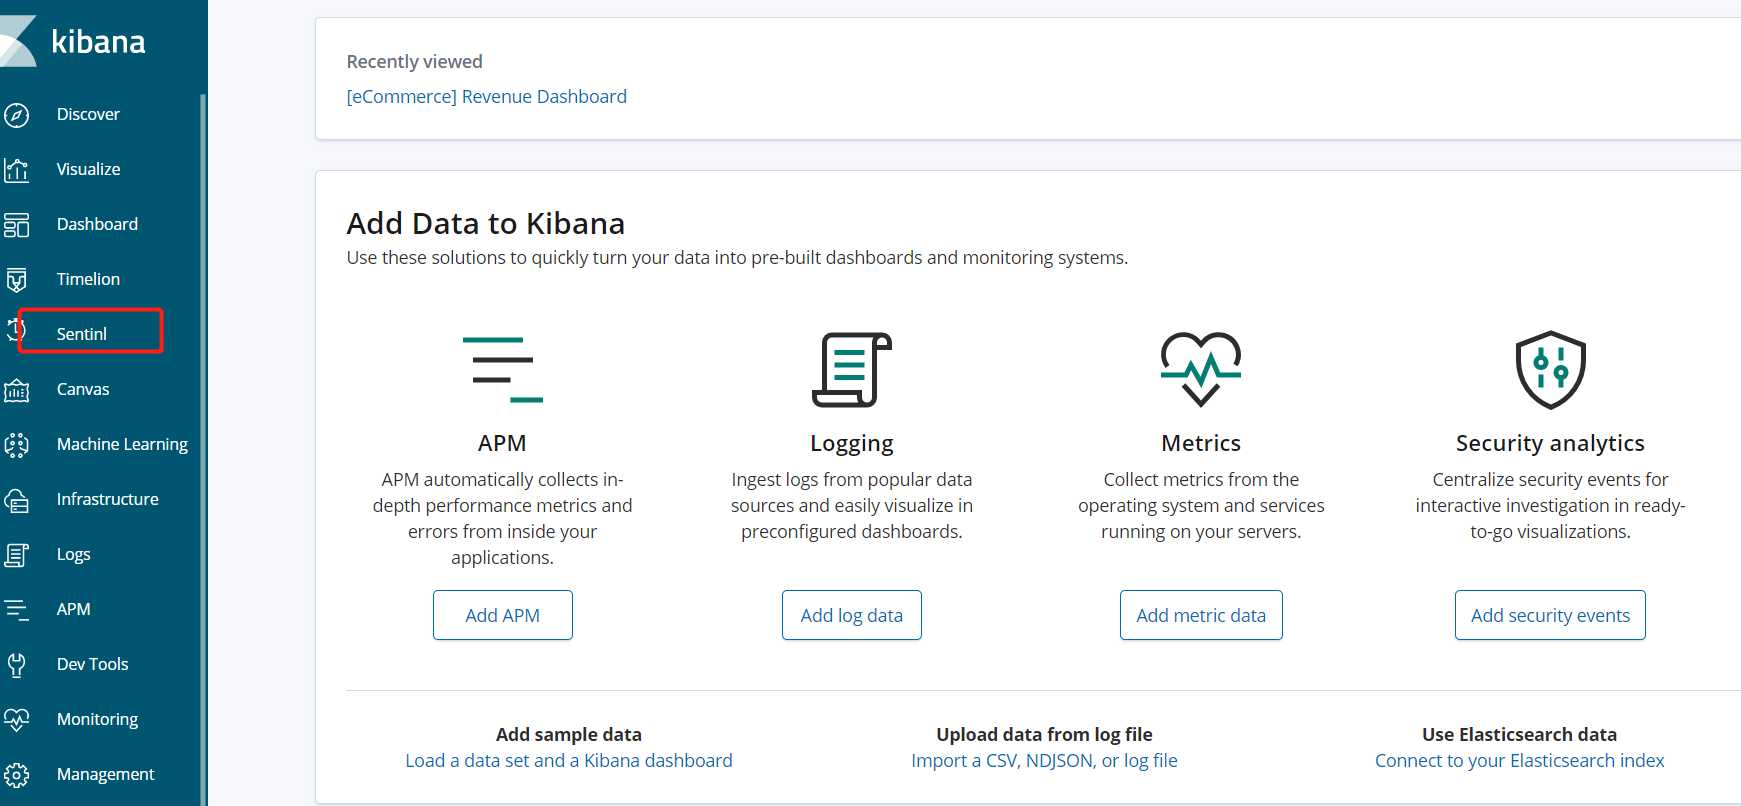
Task: Click the 'Add Data to Kibana' title
Action: click(485, 223)
